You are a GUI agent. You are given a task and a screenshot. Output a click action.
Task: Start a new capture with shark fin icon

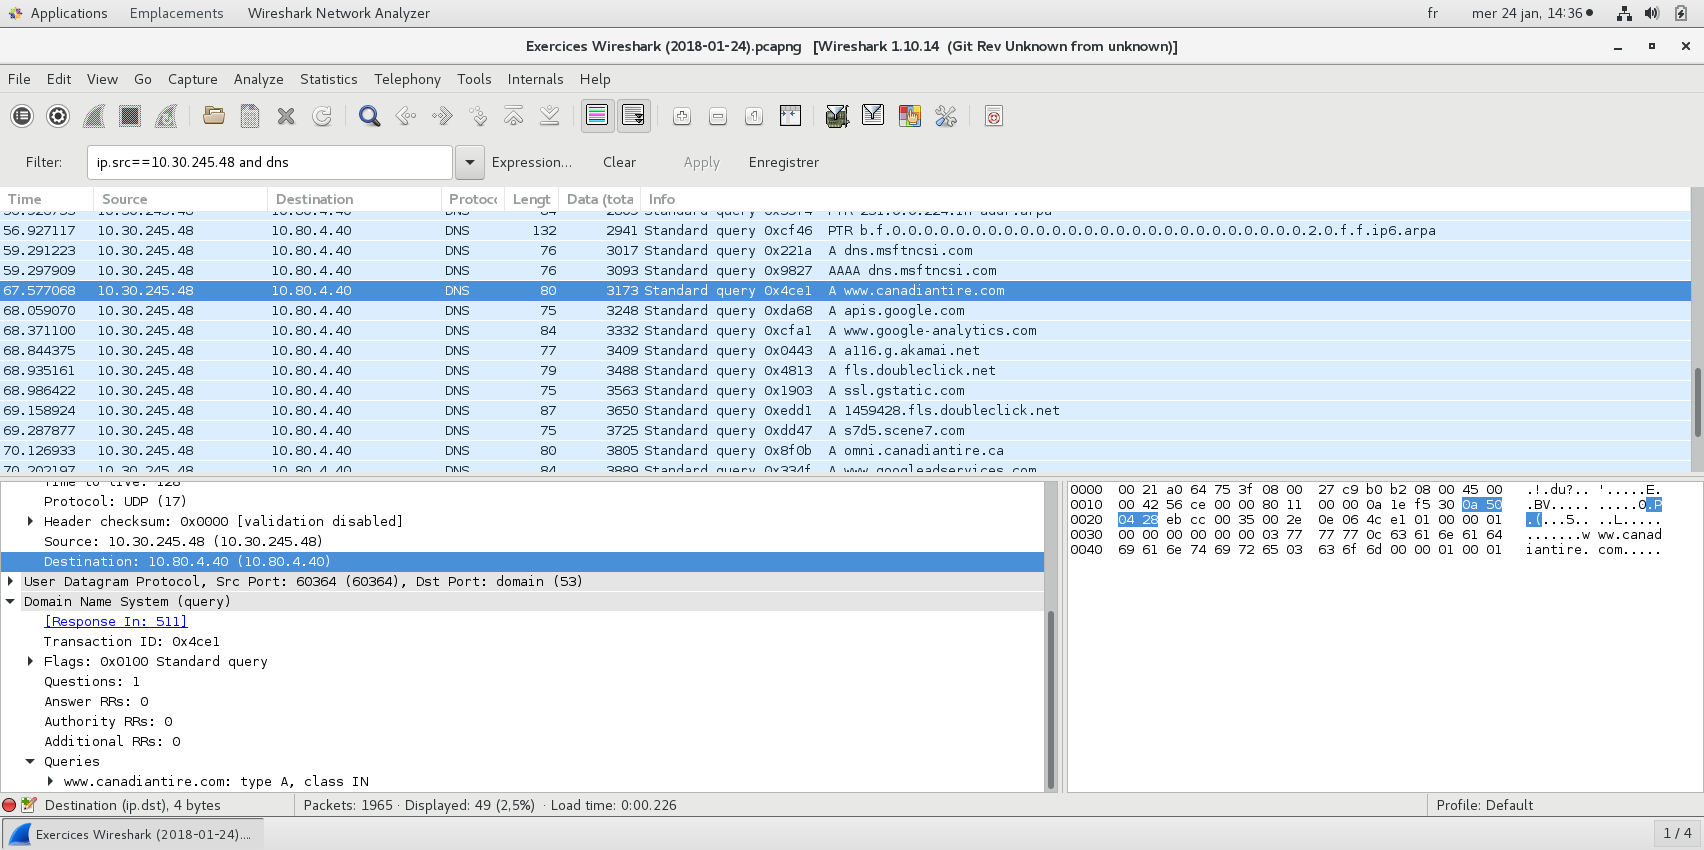tap(94, 116)
